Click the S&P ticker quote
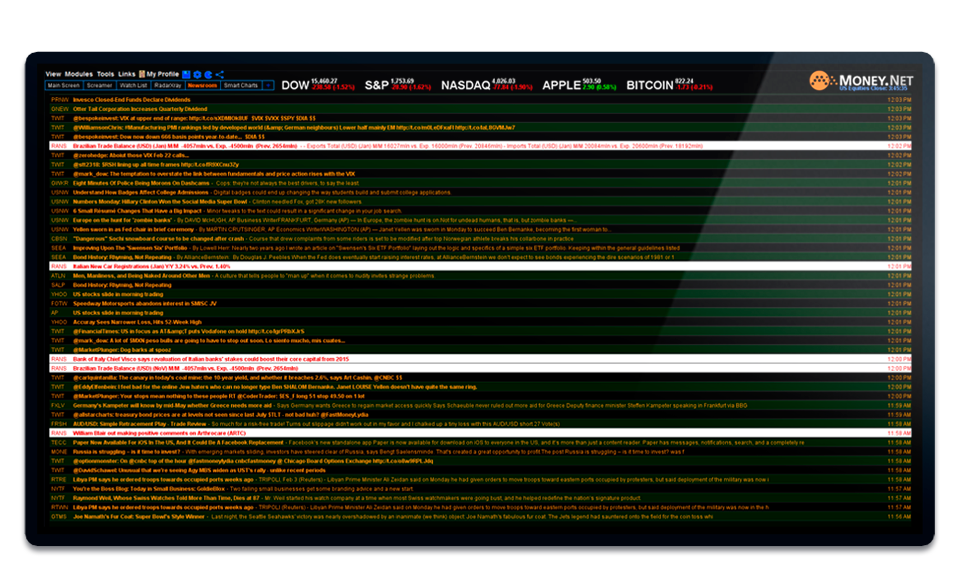The height and width of the screenshot is (588, 960). 398,85
